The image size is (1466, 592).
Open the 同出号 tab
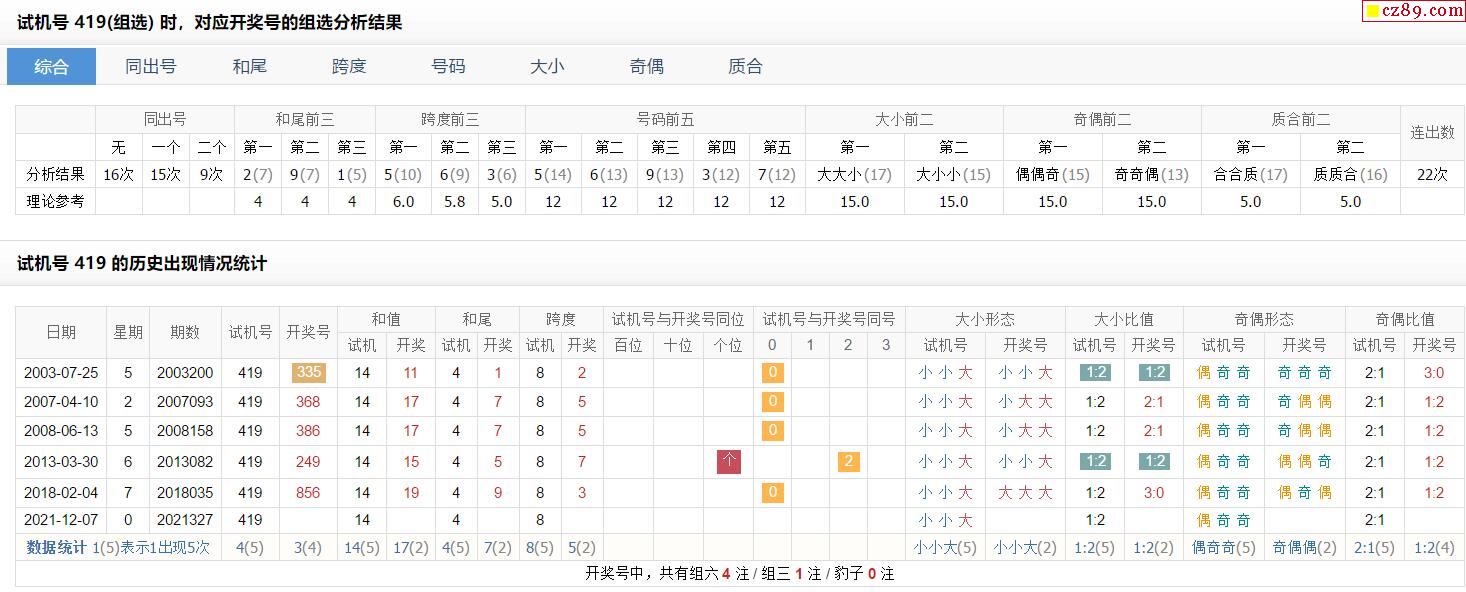click(150, 67)
